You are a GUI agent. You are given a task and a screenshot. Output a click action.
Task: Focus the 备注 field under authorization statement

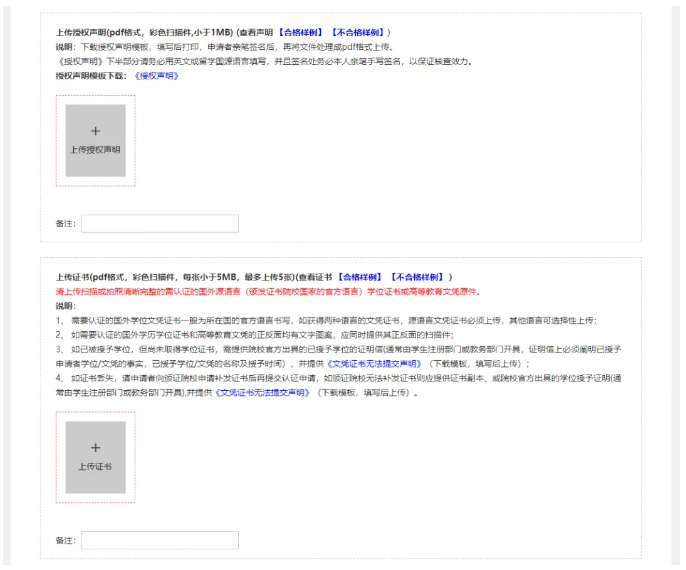tap(160, 224)
